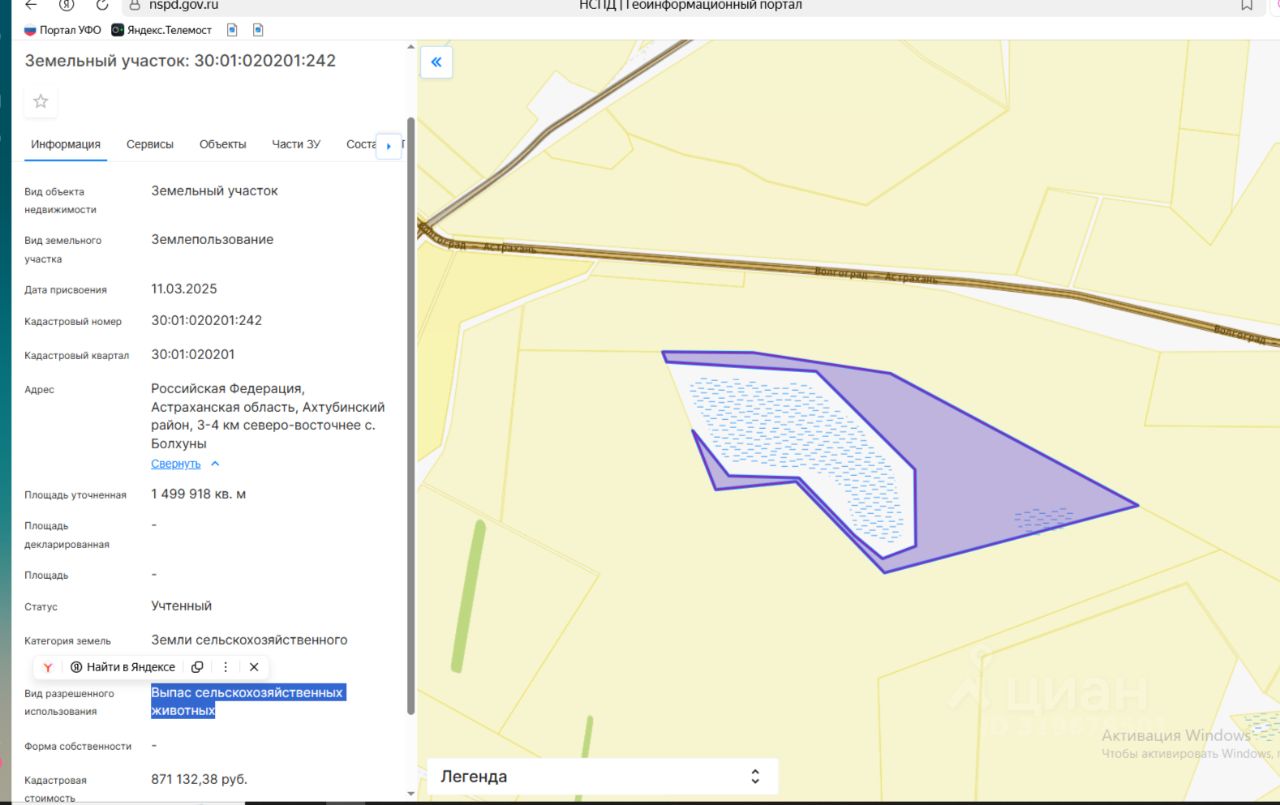Expand the Легенда panel
Viewport: 1280px width, 805px height.
tap(602, 777)
